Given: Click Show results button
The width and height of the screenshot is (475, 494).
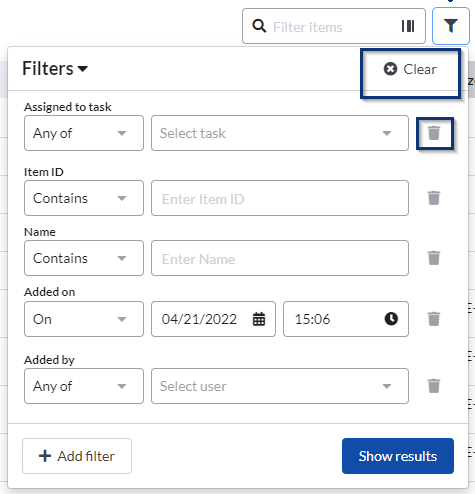Looking at the screenshot, I should click(x=398, y=456).
